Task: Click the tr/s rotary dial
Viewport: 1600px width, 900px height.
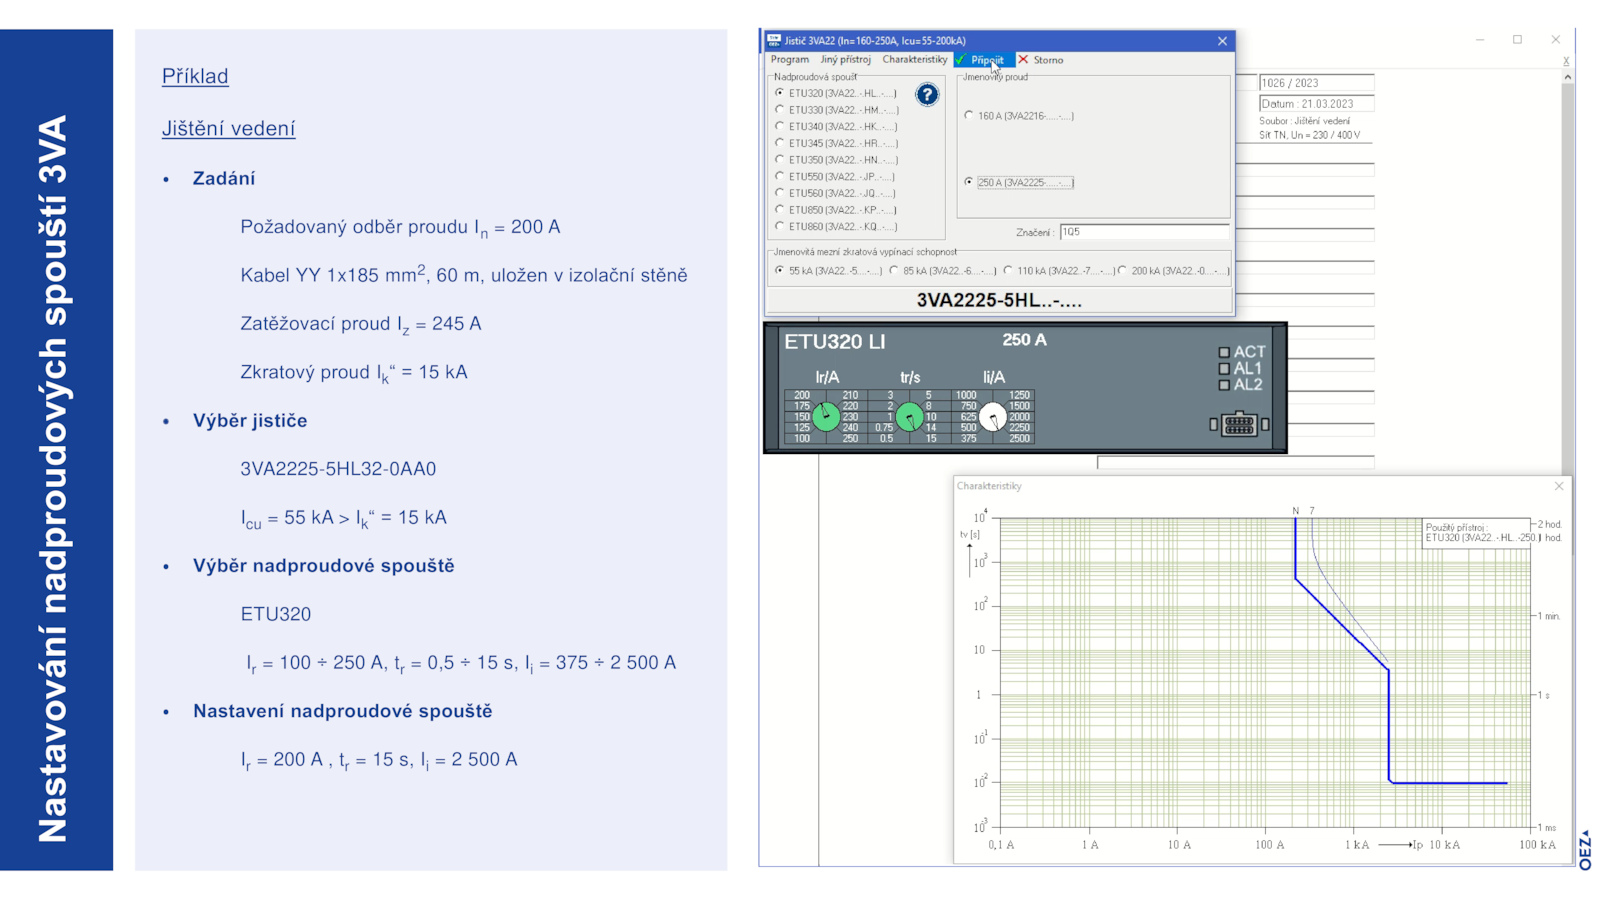Action: (x=909, y=416)
